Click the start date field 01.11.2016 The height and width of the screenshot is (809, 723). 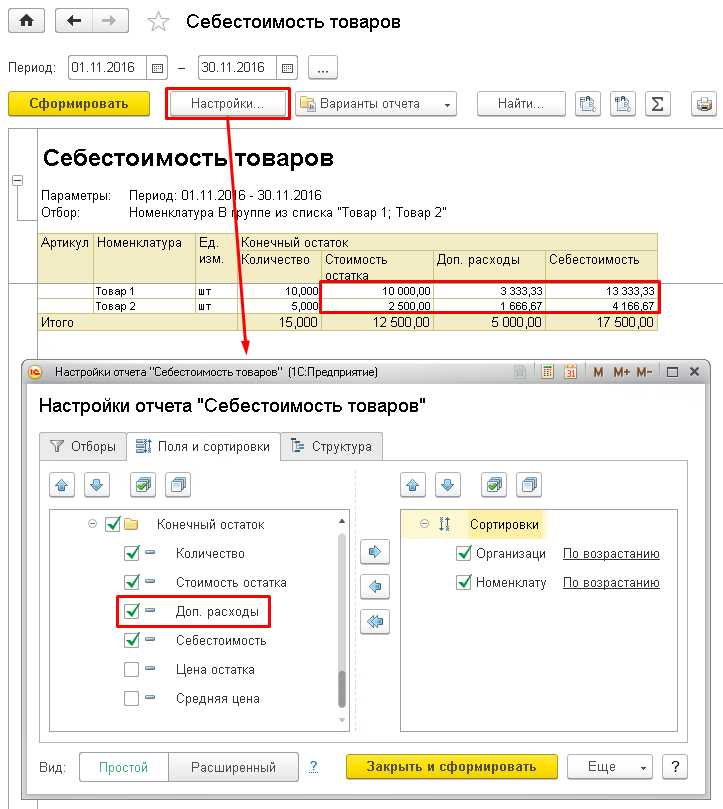pos(108,68)
